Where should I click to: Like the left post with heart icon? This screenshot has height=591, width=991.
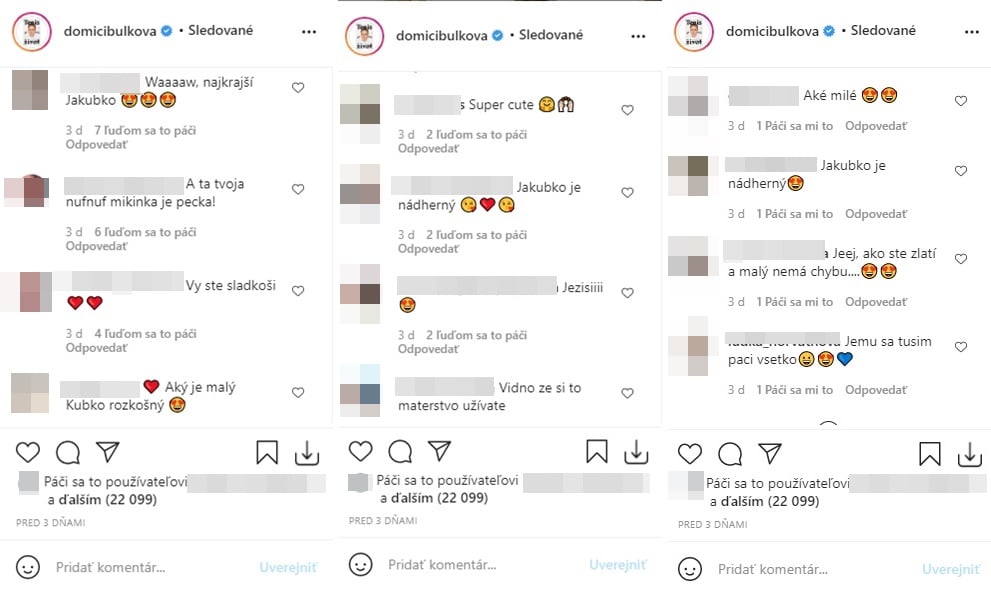coord(28,452)
